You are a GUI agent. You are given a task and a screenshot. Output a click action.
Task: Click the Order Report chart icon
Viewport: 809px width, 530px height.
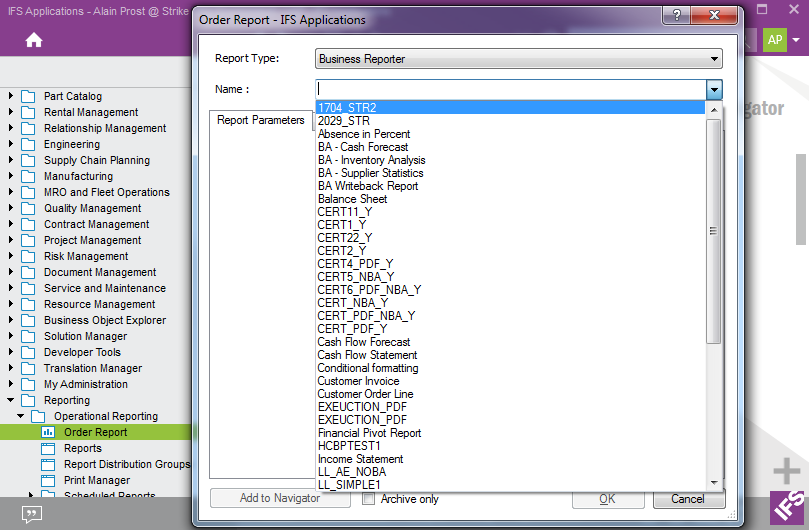click(48, 432)
